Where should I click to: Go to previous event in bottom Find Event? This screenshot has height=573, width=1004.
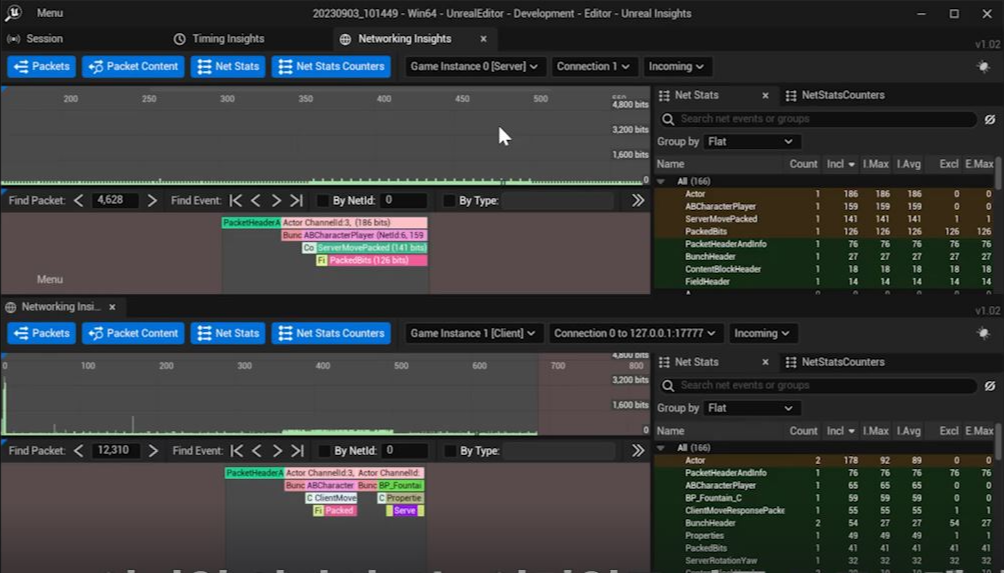[x=257, y=451]
